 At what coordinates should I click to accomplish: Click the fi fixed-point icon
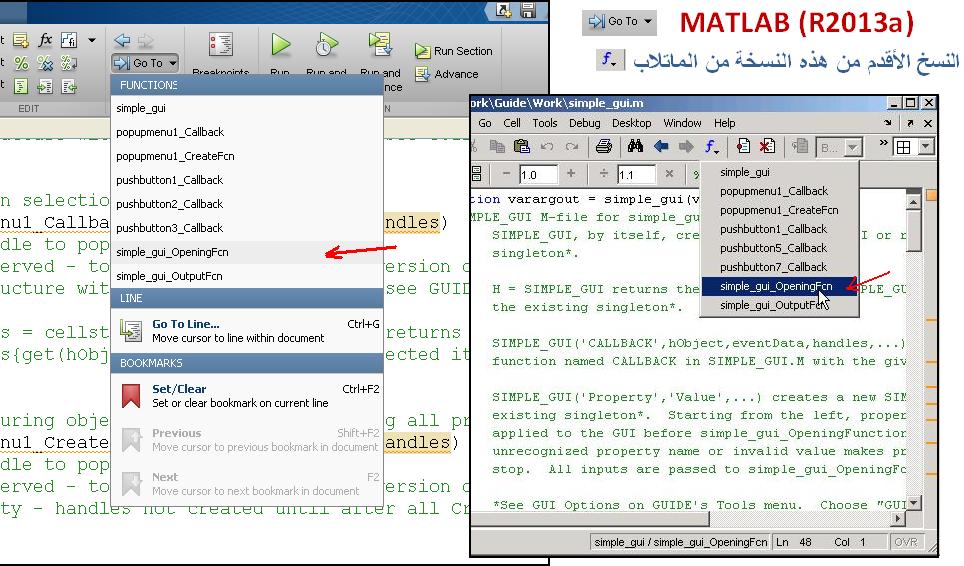[x=69, y=41]
